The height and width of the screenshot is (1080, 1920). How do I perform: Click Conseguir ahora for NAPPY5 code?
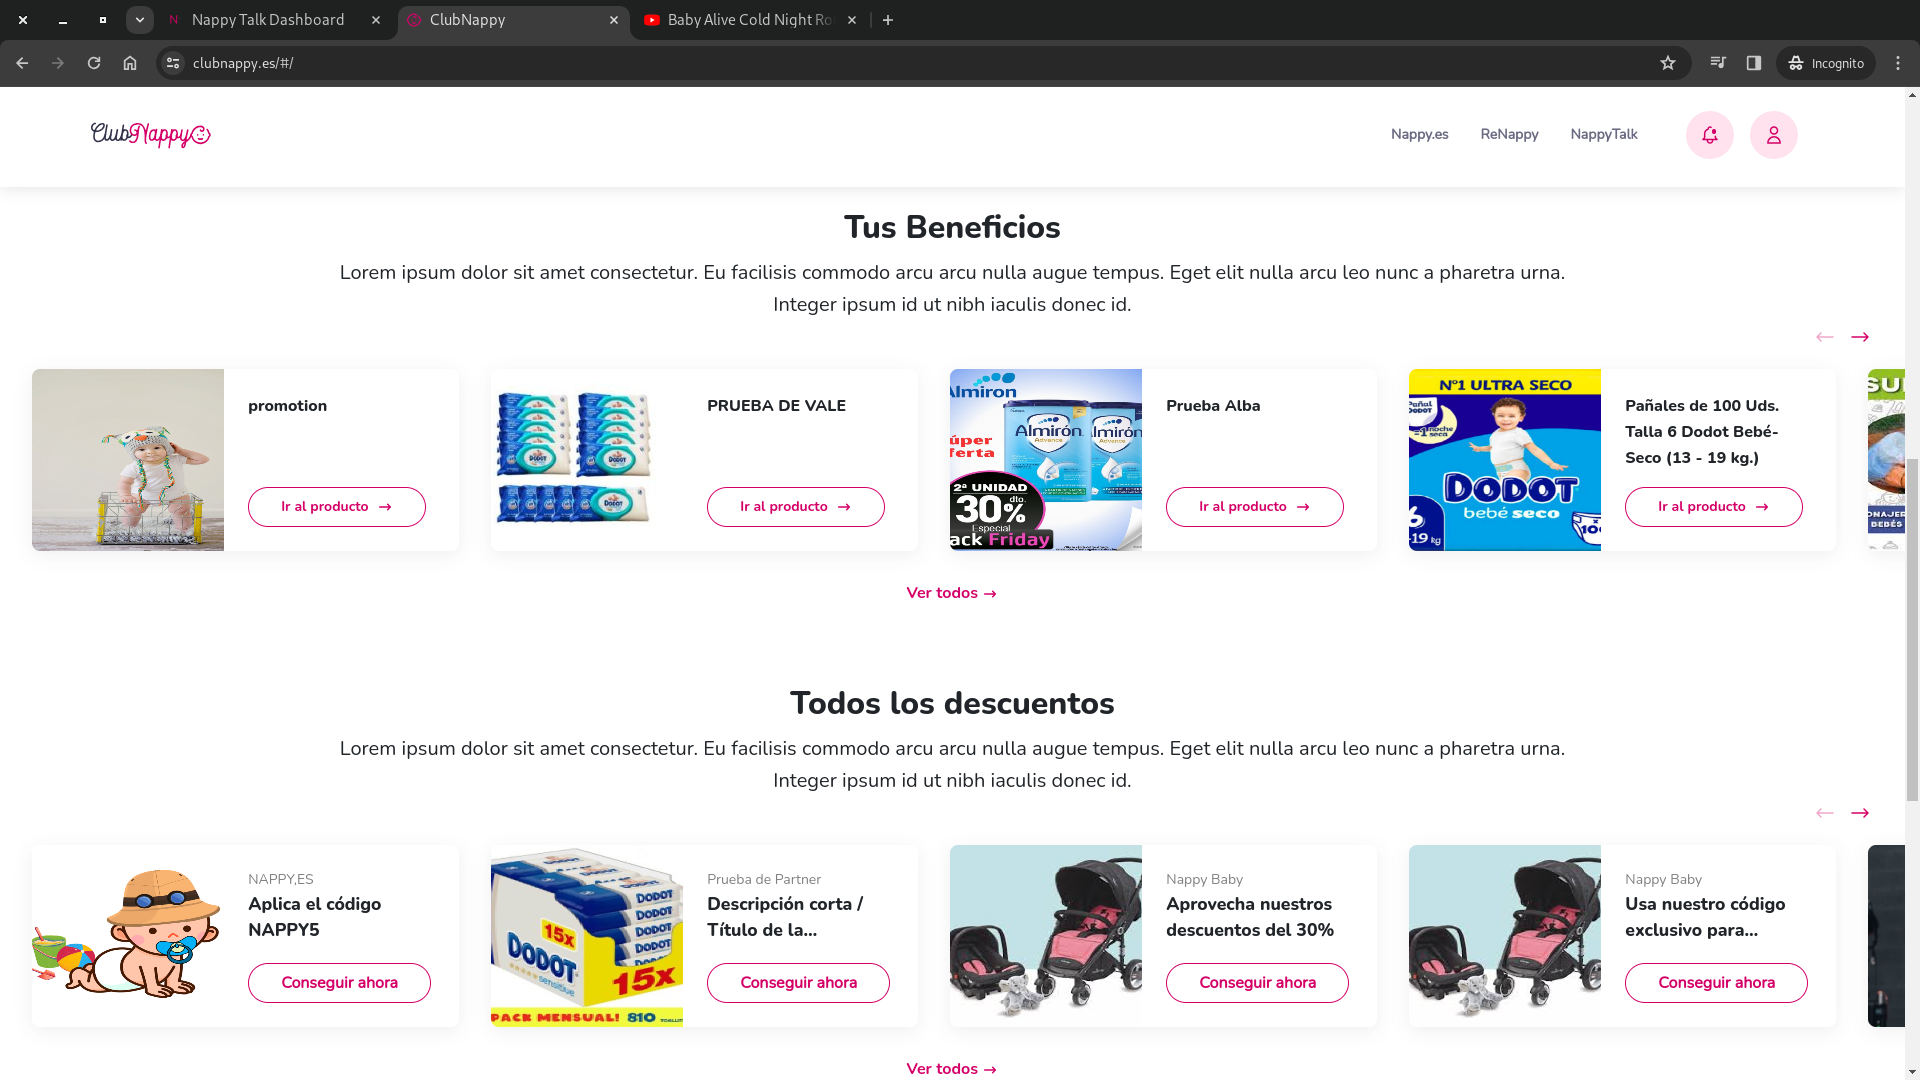pyautogui.click(x=339, y=983)
